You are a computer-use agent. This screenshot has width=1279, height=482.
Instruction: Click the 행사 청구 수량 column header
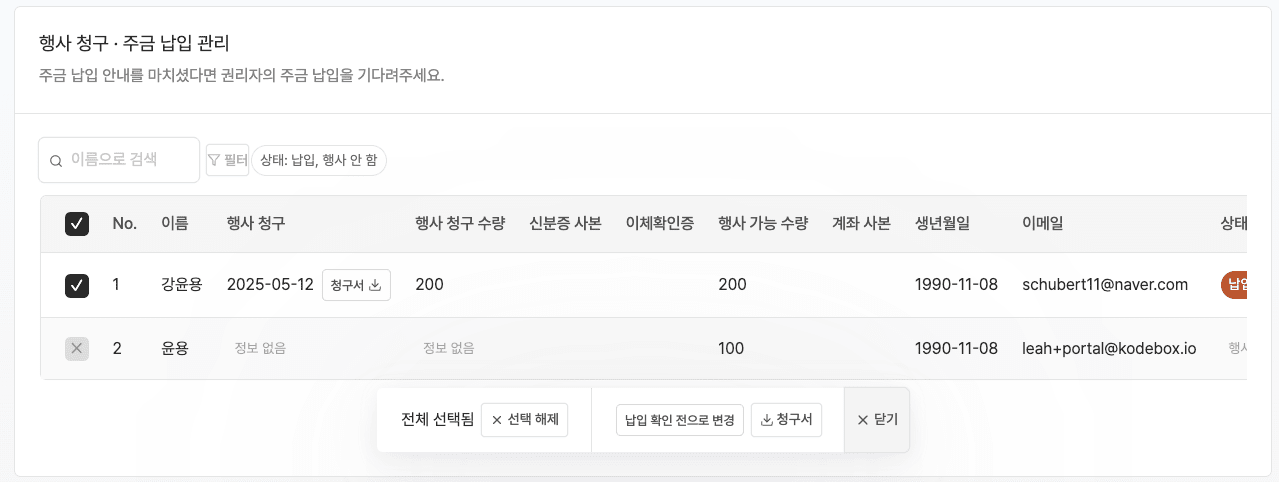coord(460,224)
